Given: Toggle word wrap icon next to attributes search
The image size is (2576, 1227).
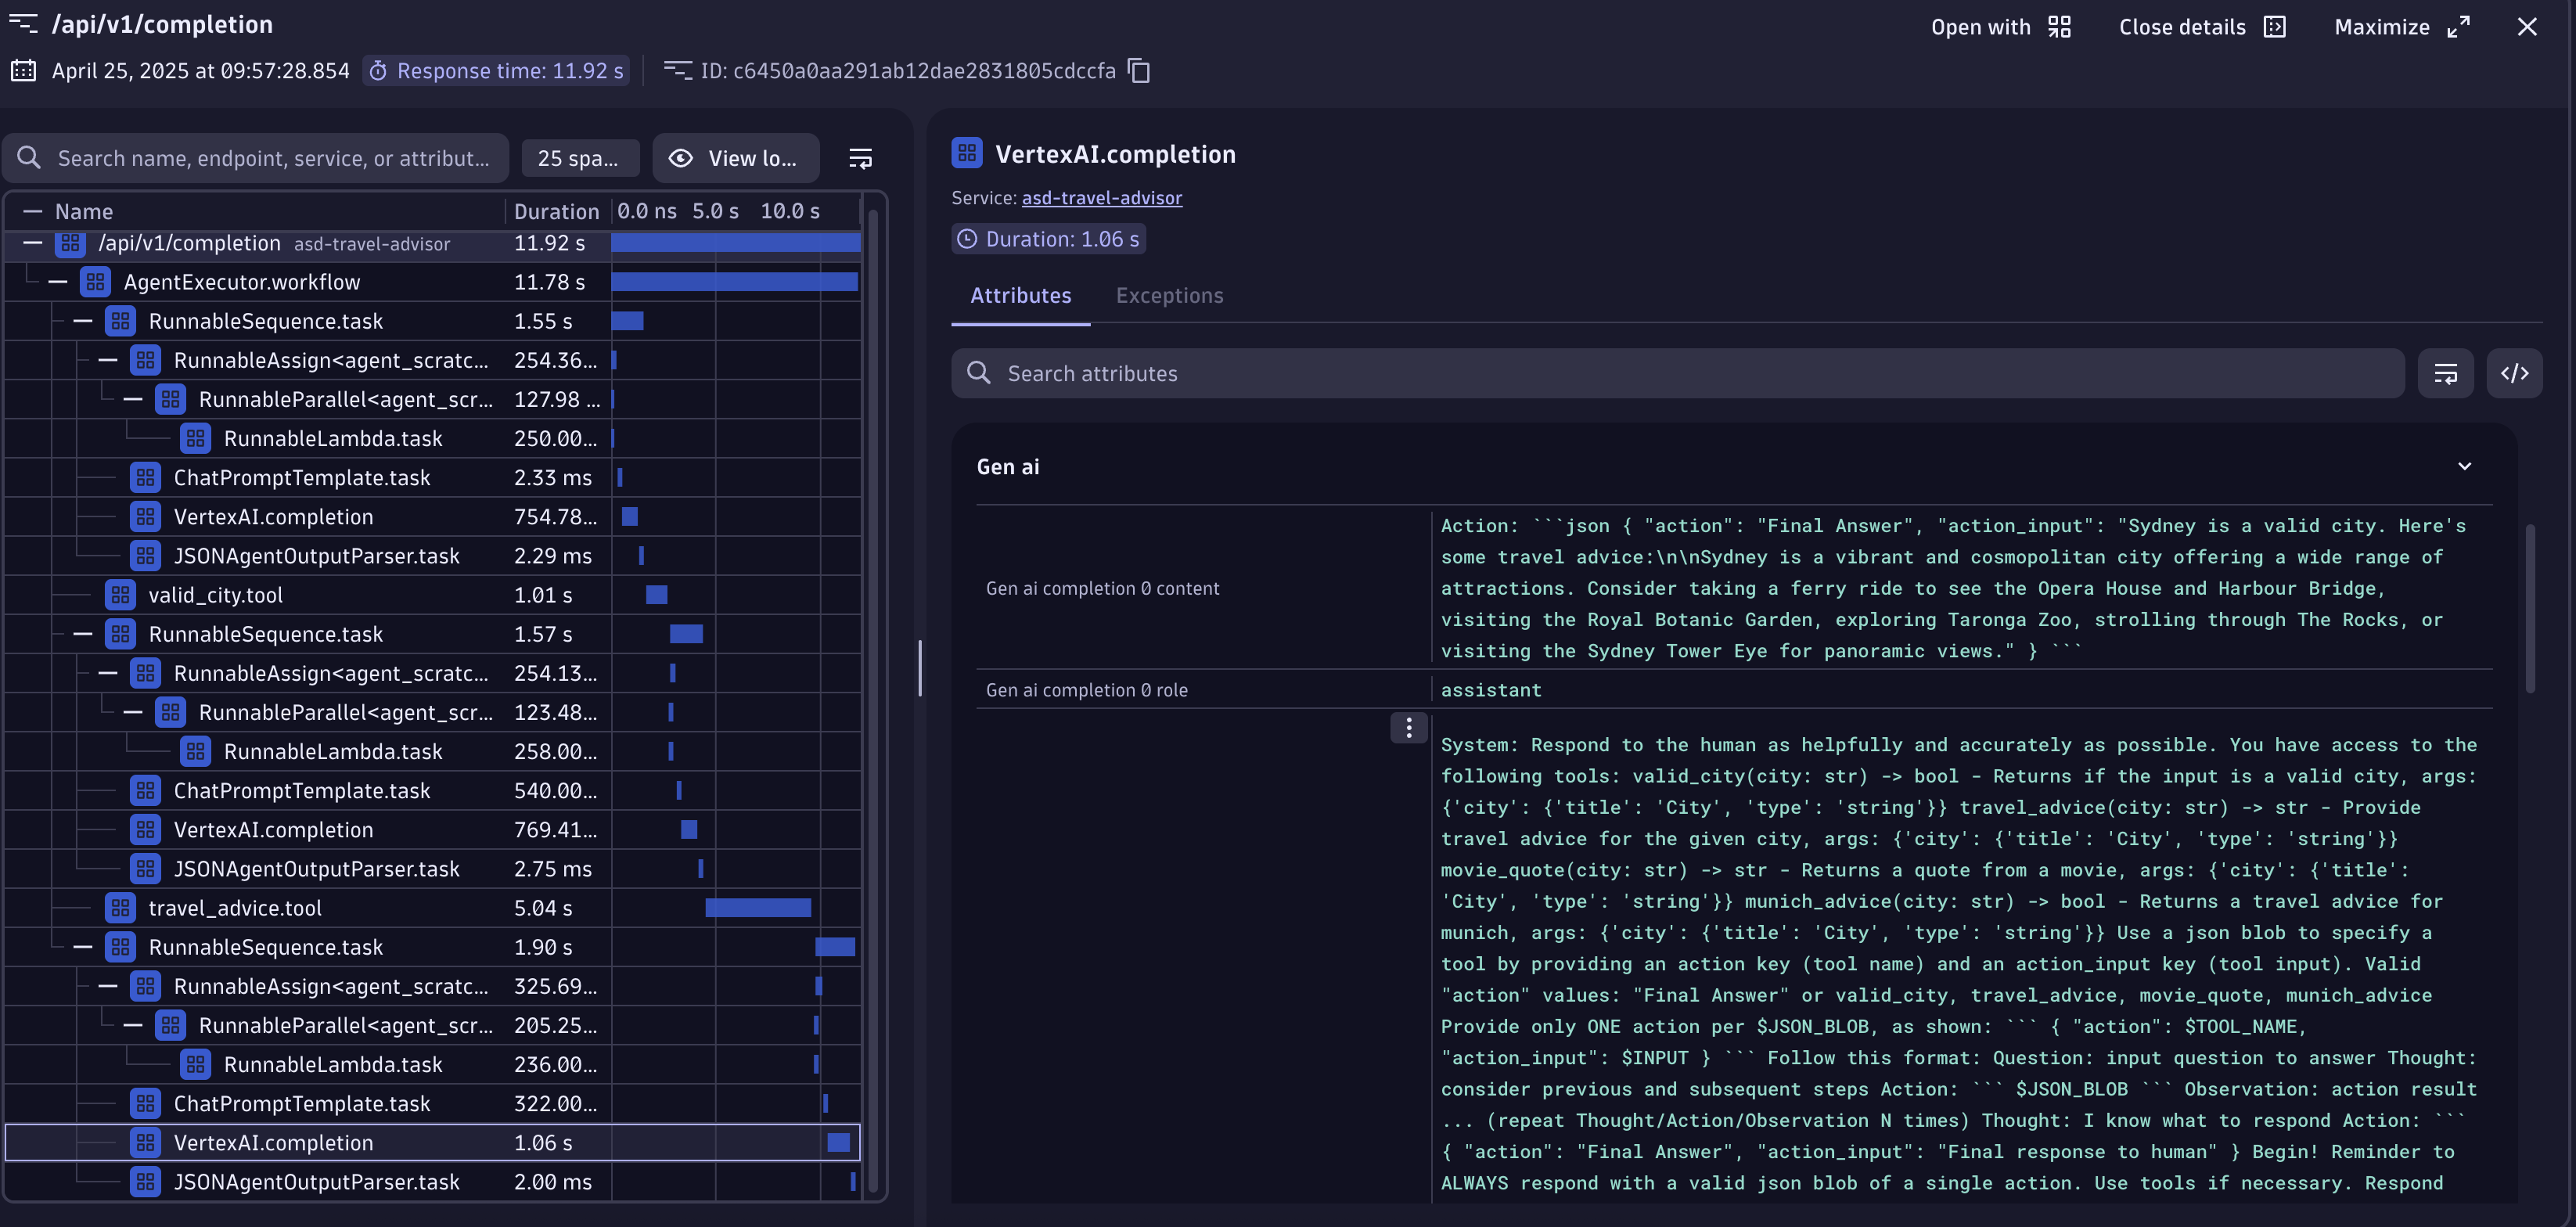Looking at the screenshot, I should [x=2445, y=373].
